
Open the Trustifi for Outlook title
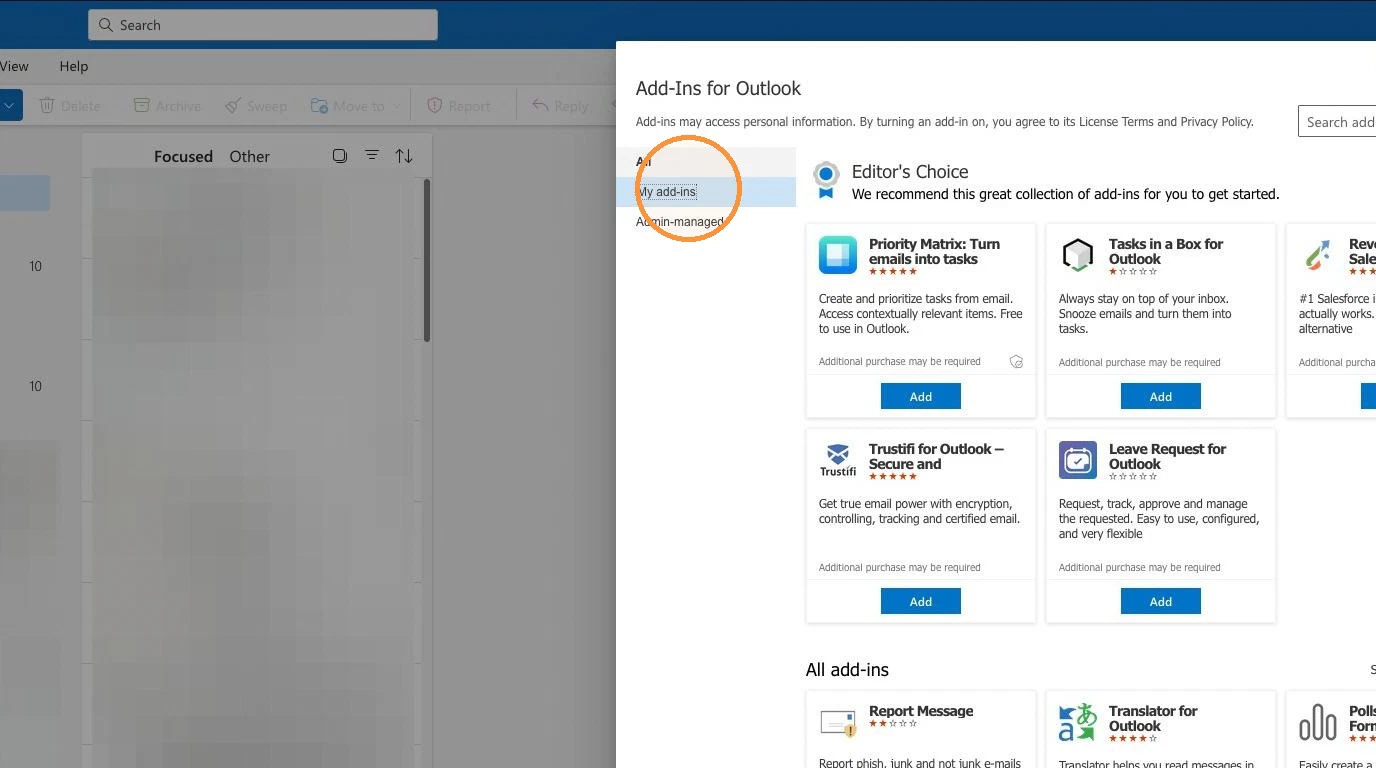tap(936, 456)
